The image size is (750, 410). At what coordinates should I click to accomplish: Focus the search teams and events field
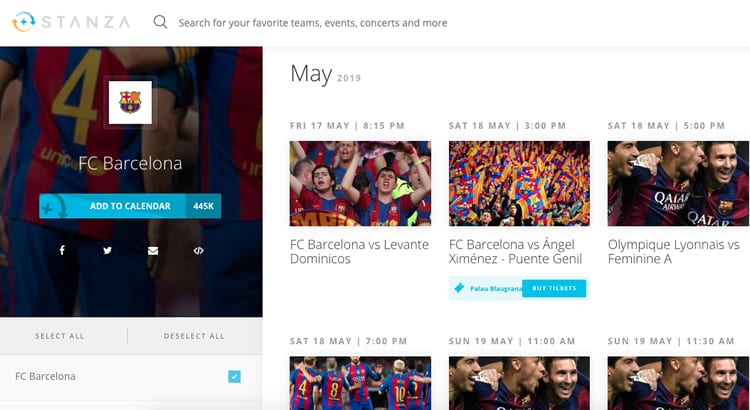pyautogui.click(x=313, y=22)
